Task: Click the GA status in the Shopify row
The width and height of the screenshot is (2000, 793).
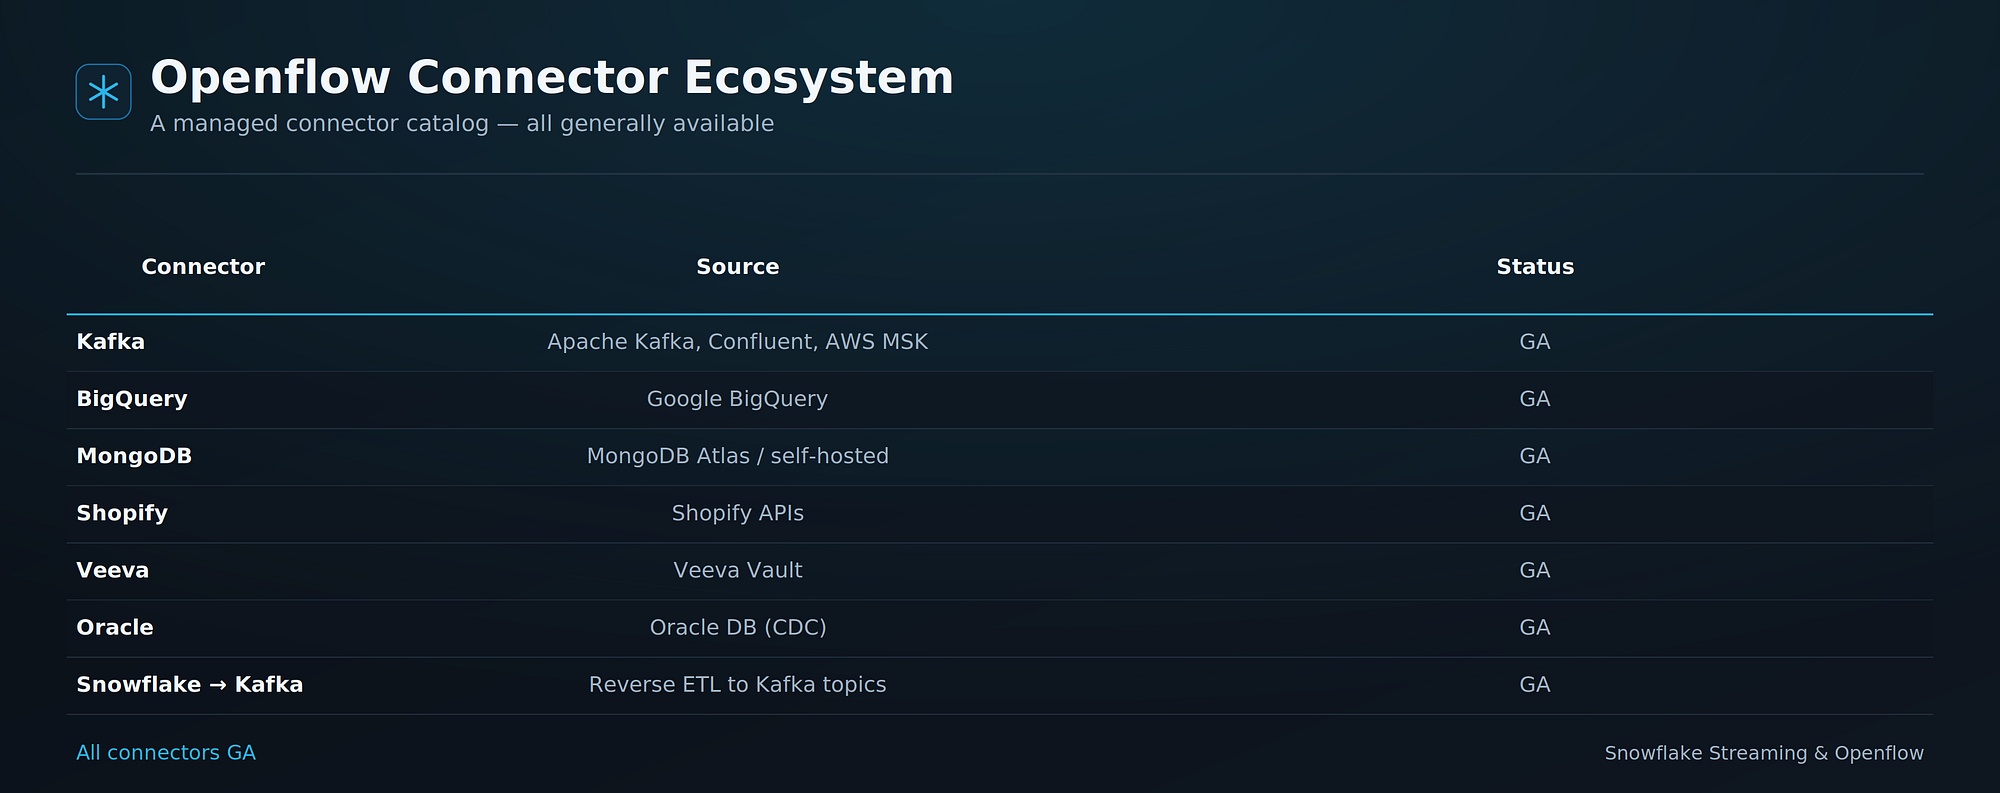Action: point(1535,513)
